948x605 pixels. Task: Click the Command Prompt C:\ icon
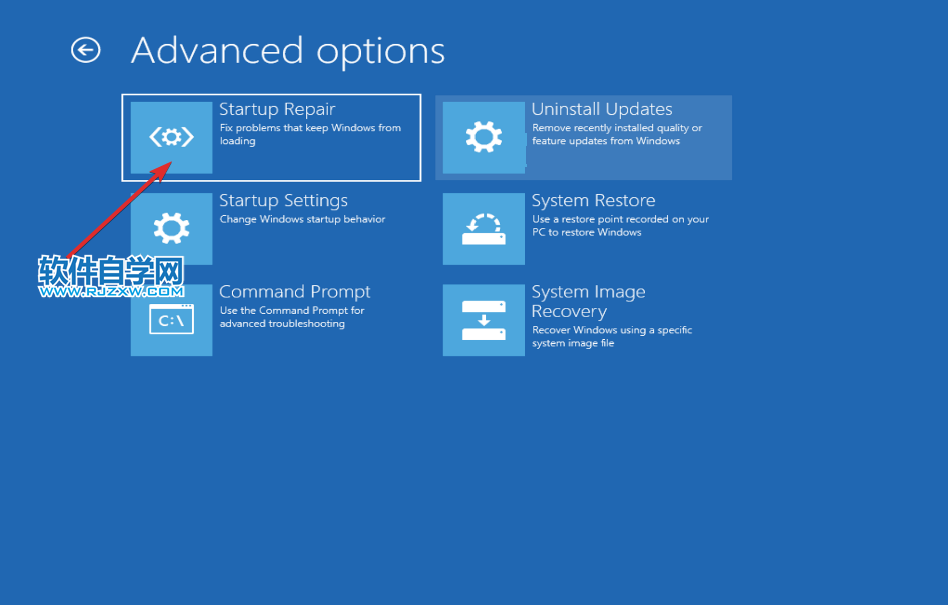point(172,320)
